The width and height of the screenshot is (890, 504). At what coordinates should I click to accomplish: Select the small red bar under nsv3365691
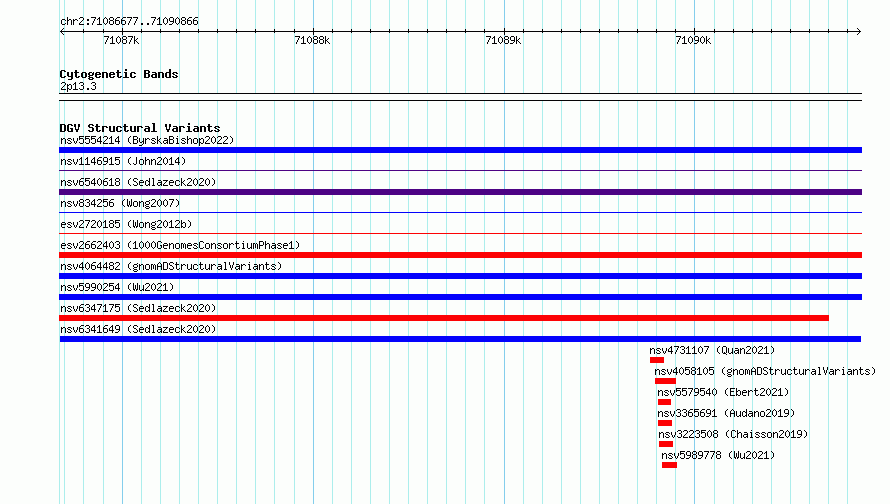pyautogui.click(x=665, y=423)
